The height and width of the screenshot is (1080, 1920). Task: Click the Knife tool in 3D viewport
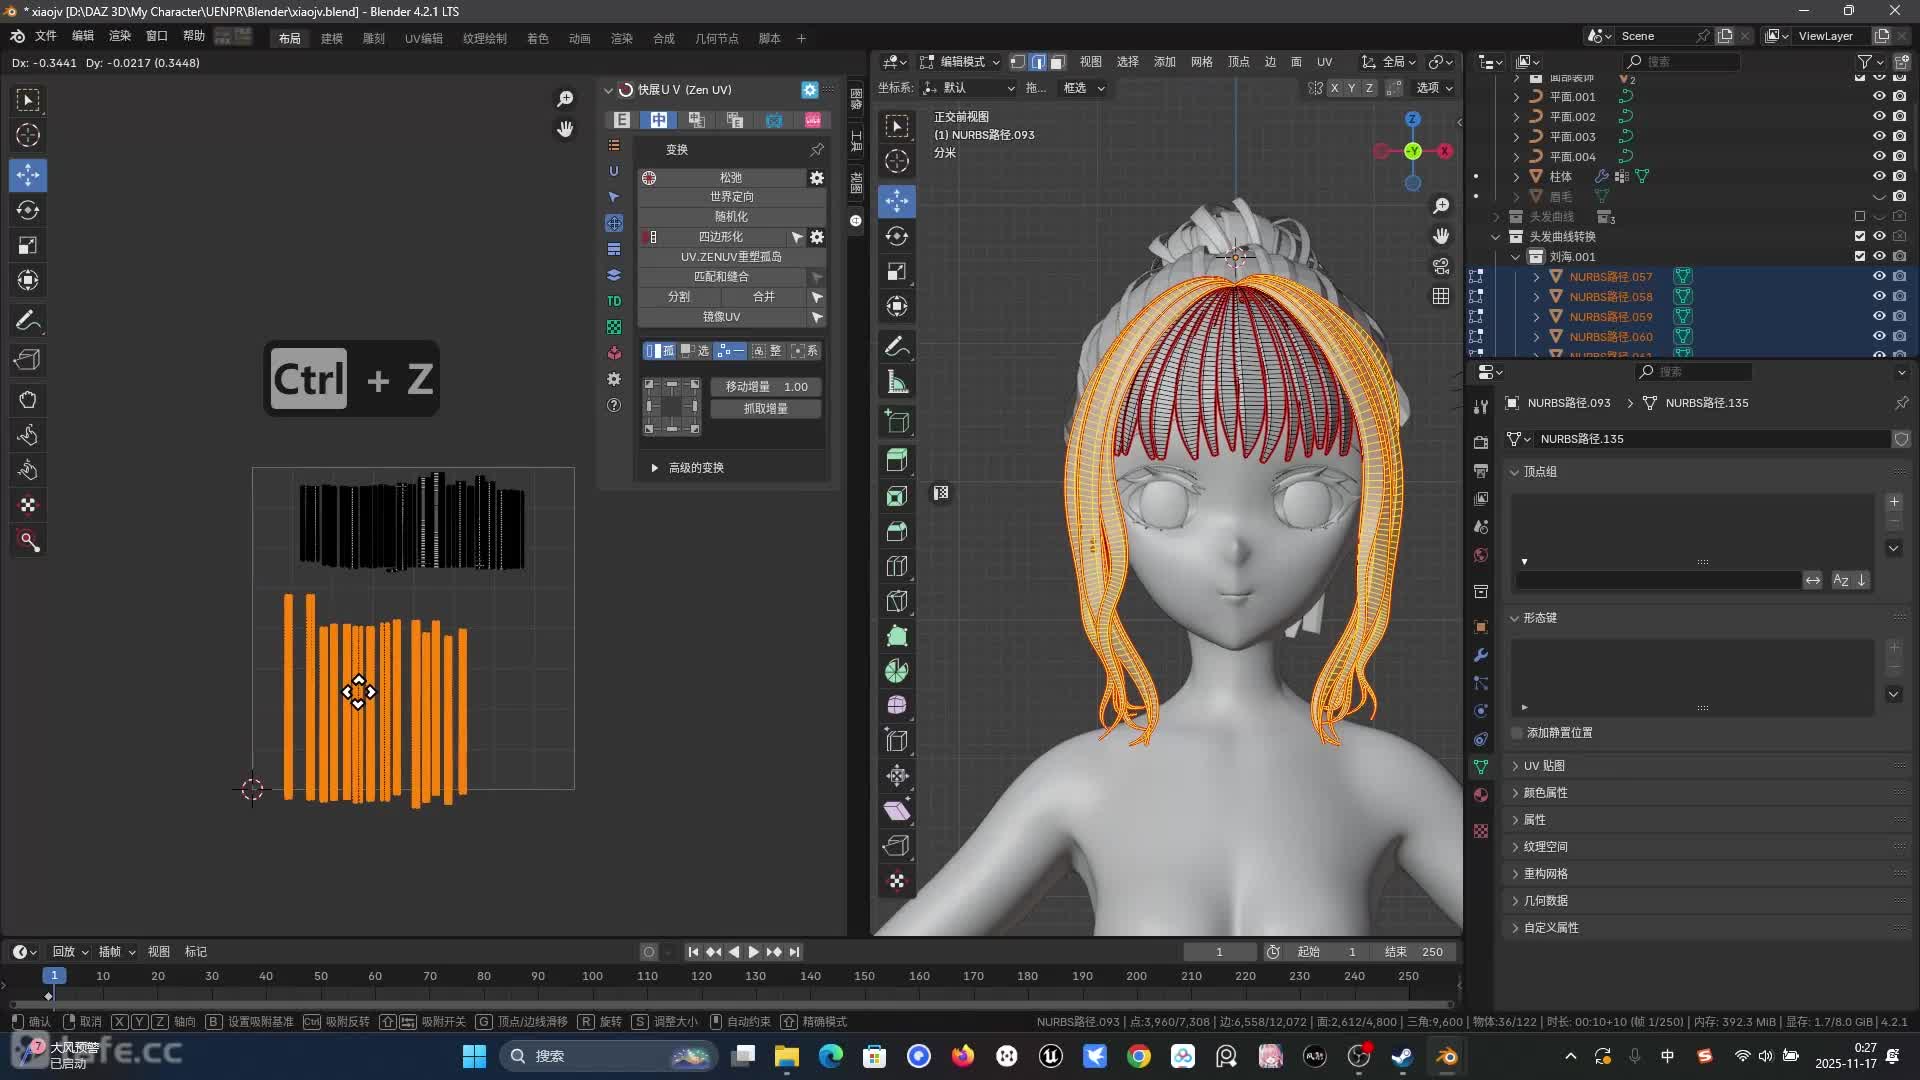click(x=897, y=600)
